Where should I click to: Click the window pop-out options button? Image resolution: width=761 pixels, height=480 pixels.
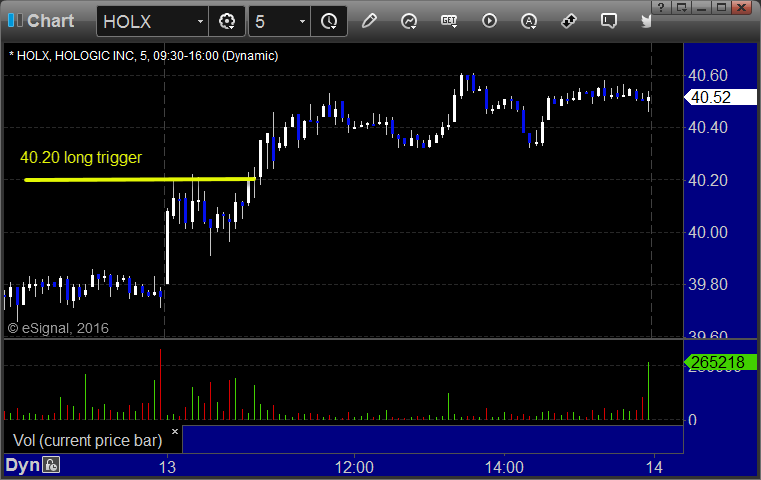tap(681, 7)
